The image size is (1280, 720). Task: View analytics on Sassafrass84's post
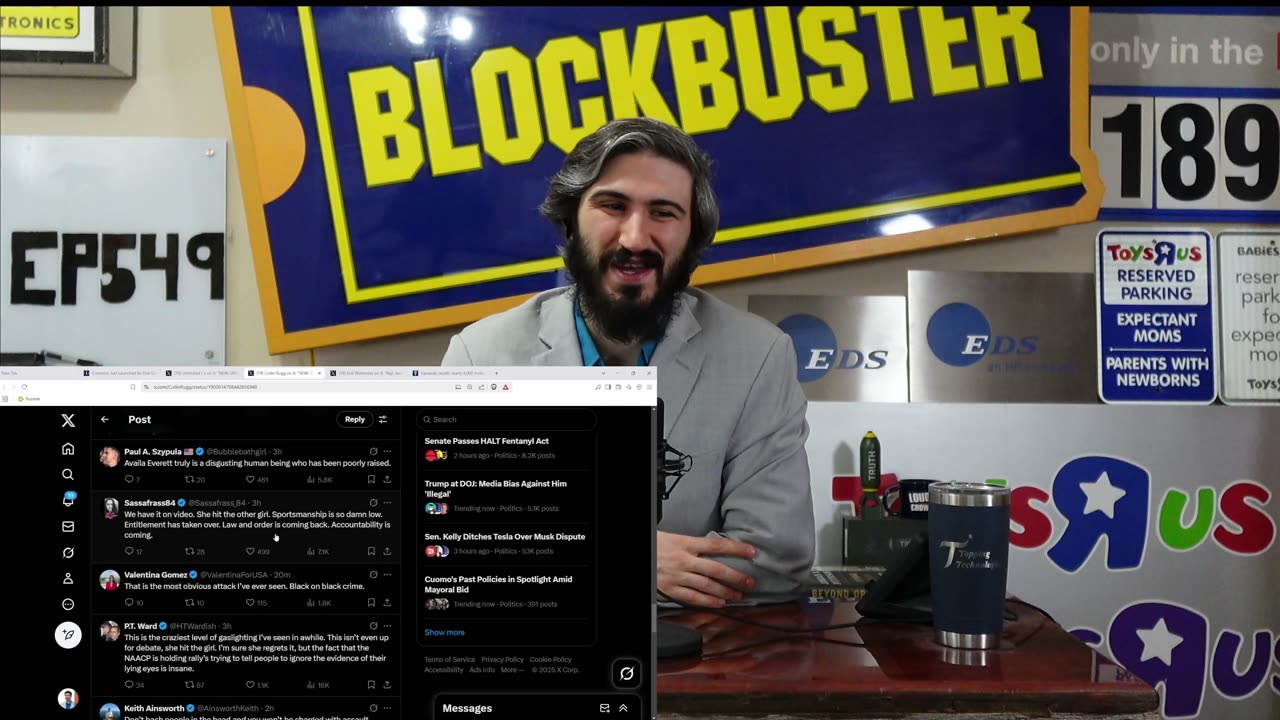[318, 551]
